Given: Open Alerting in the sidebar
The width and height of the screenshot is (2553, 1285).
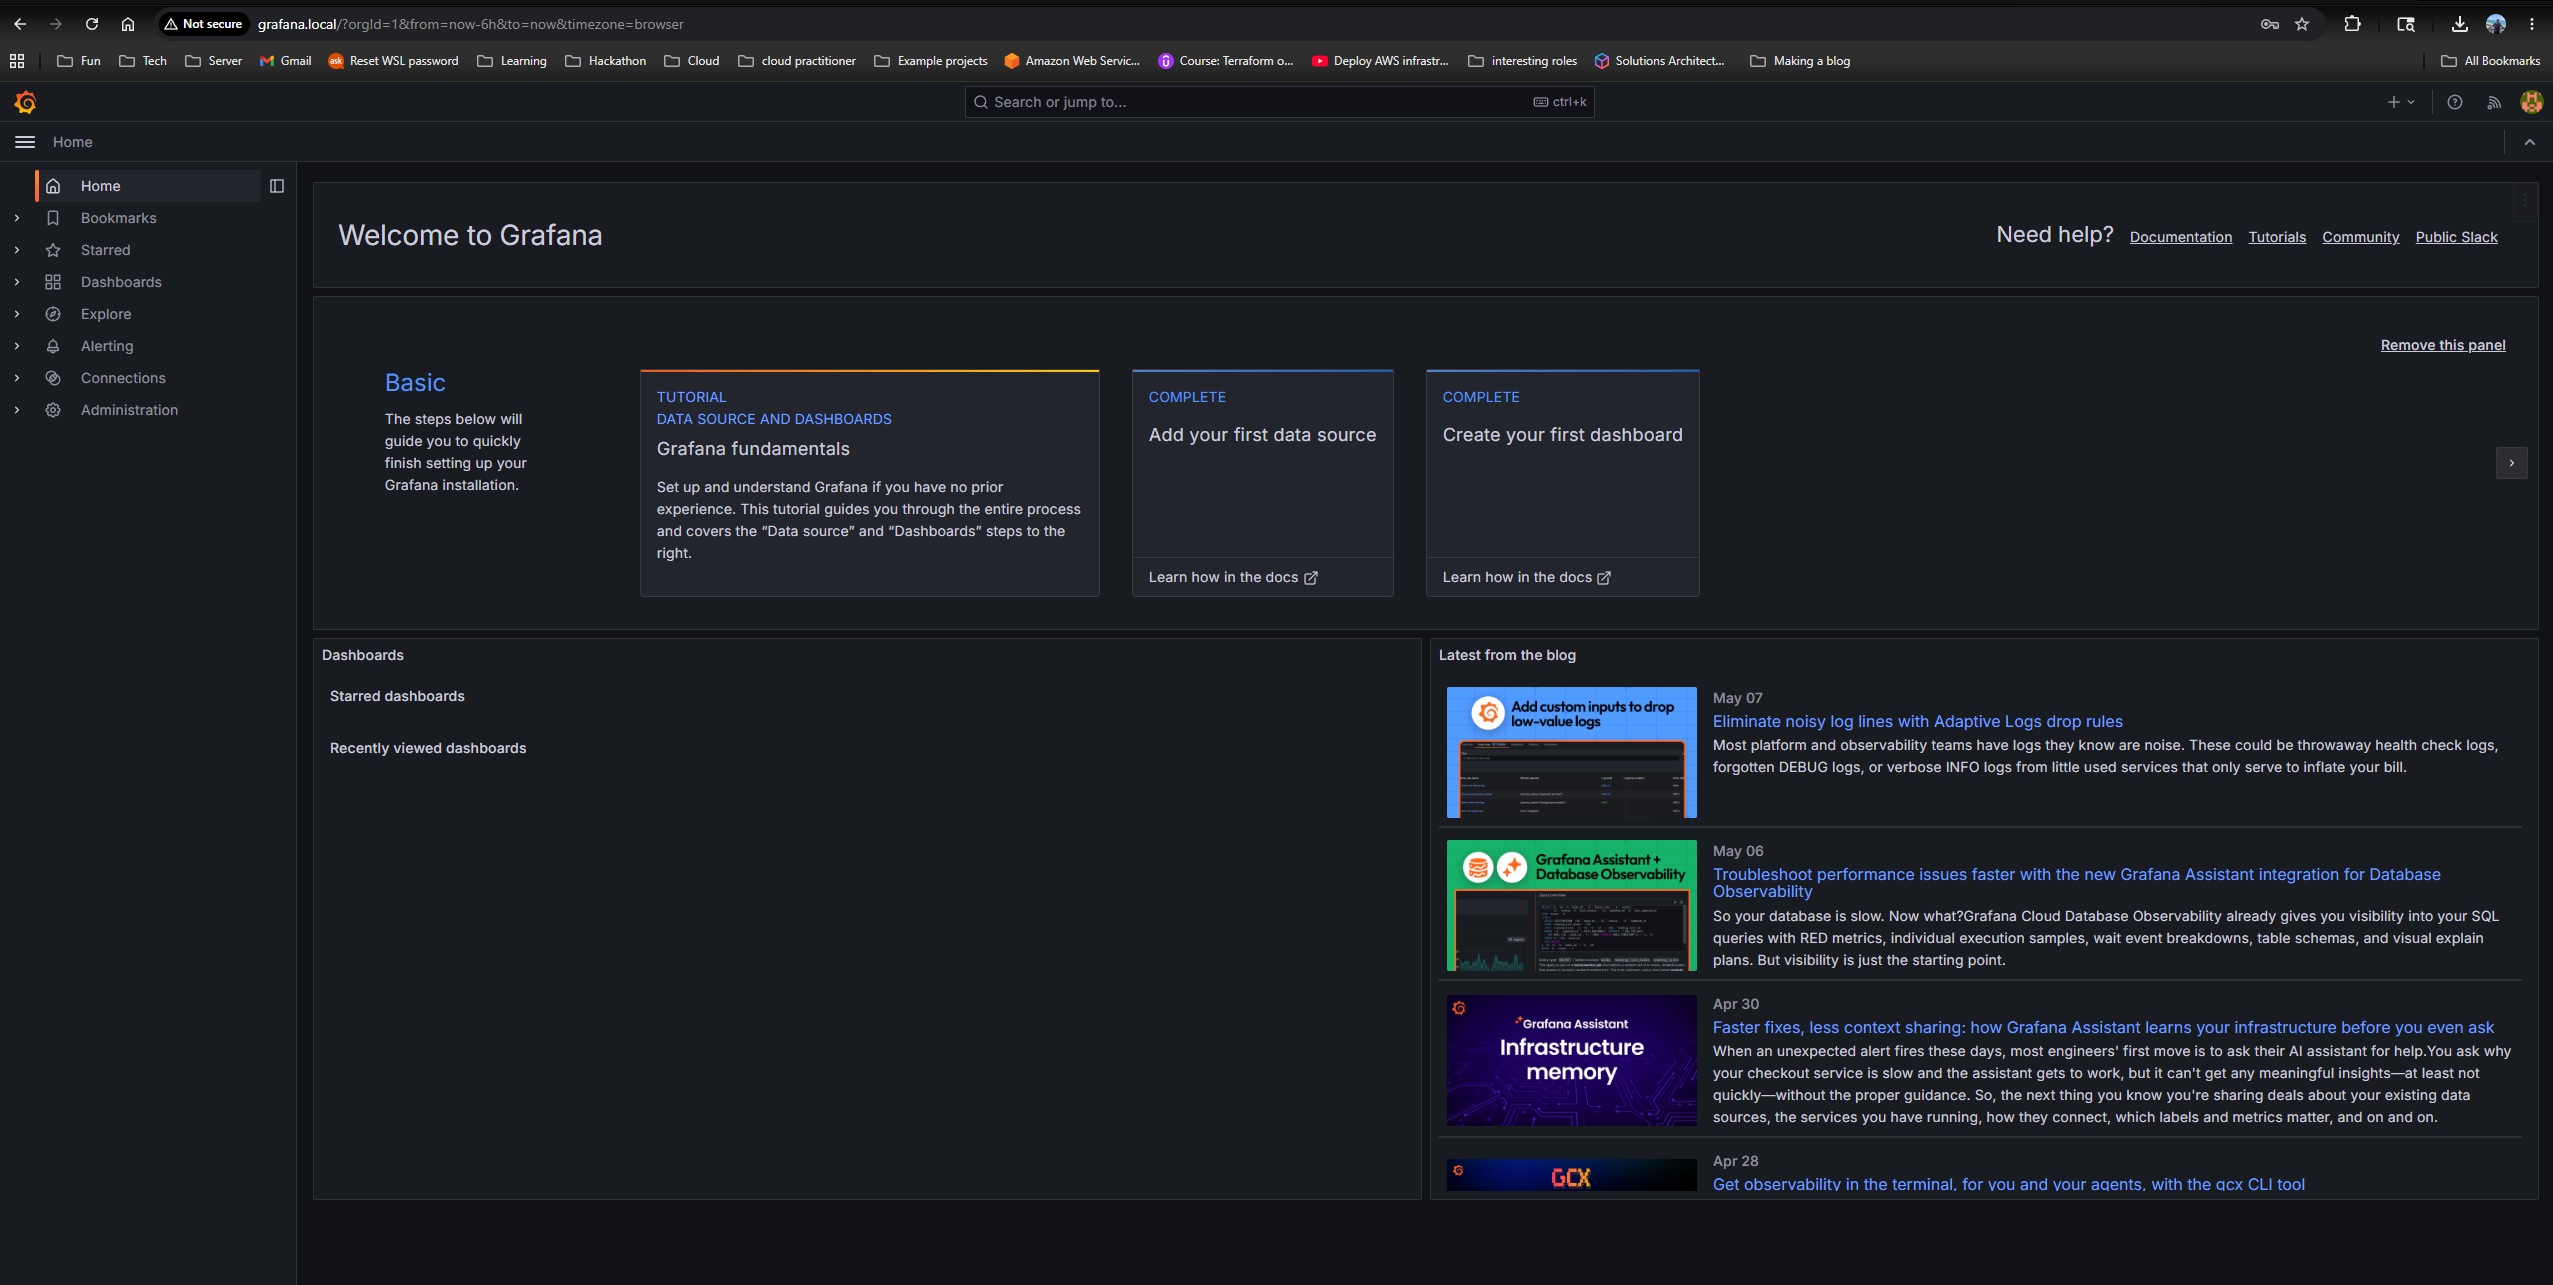Looking at the screenshot, I should coord(107,346).
